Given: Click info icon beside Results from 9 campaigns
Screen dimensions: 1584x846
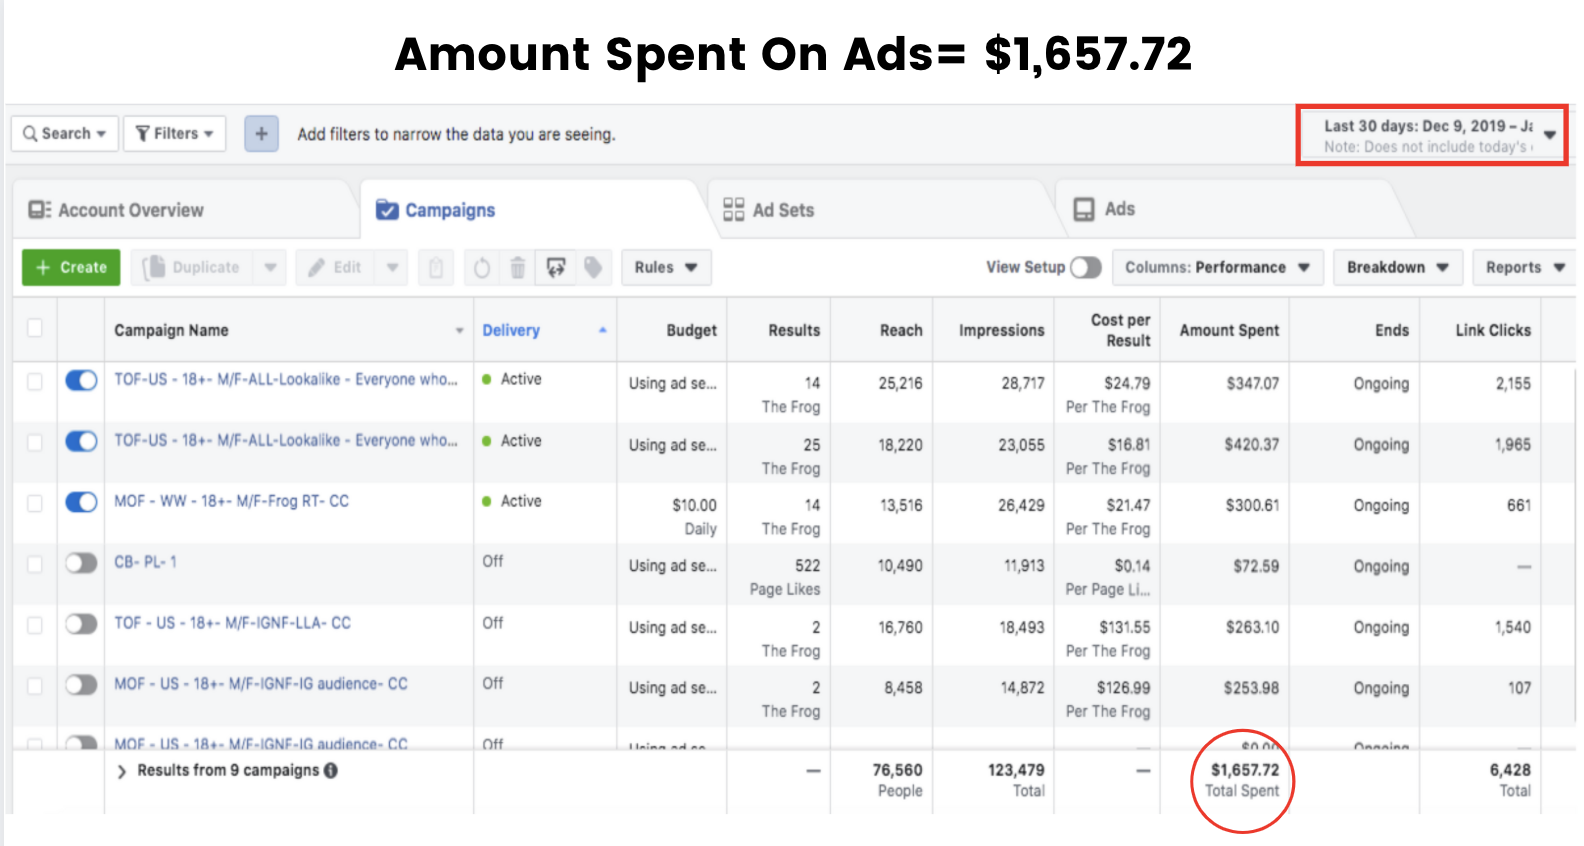Looking at the screenshot, I should tap(331, 770).
